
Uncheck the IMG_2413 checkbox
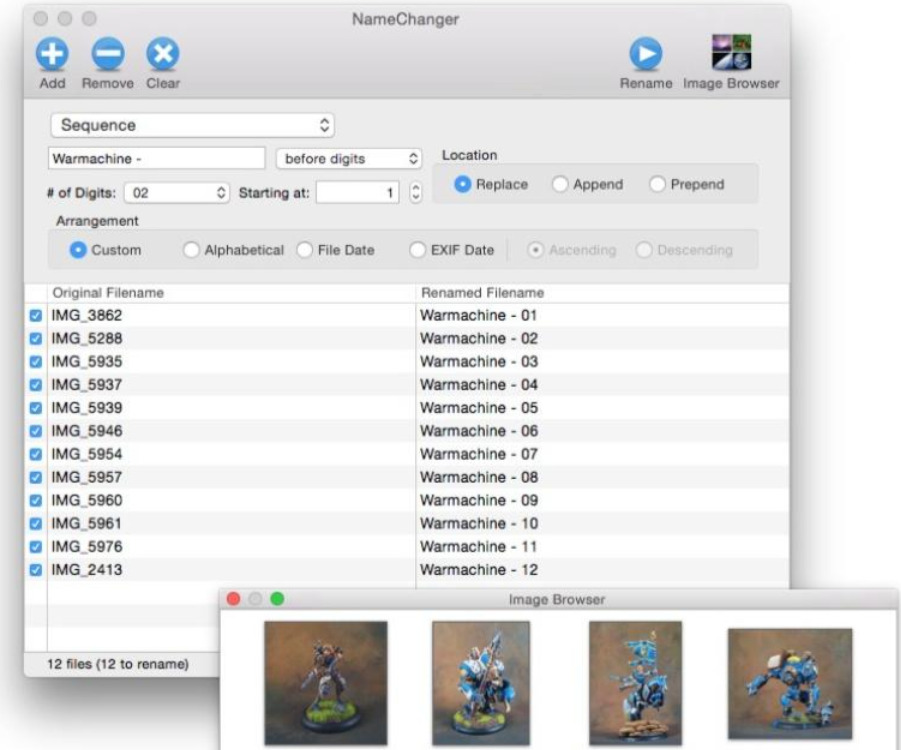[x=36, y=570]
